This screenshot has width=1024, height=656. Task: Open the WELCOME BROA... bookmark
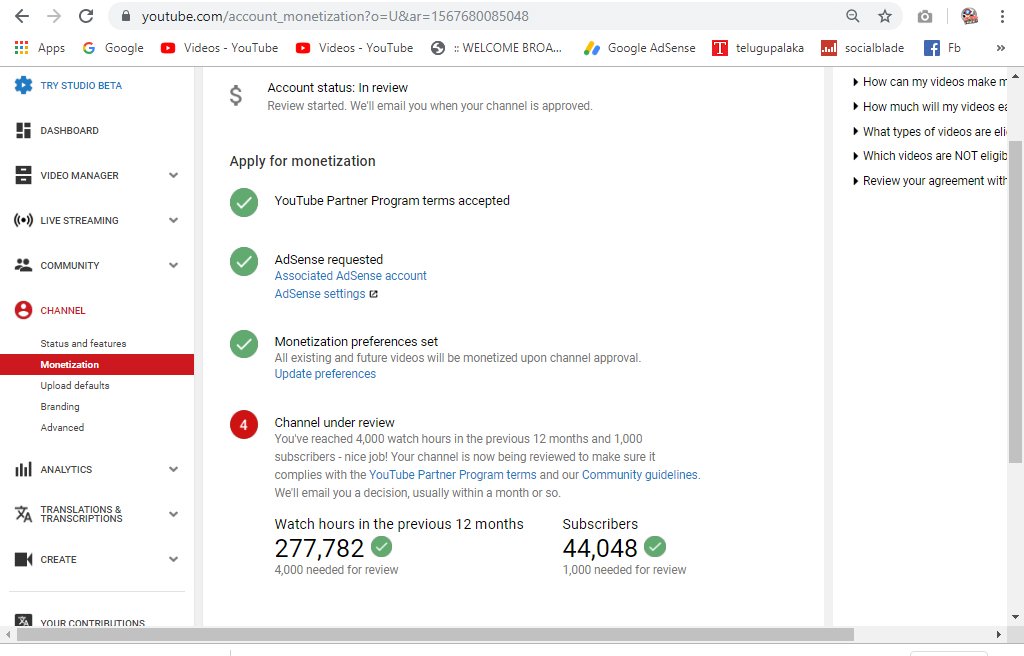click(496, 48)
